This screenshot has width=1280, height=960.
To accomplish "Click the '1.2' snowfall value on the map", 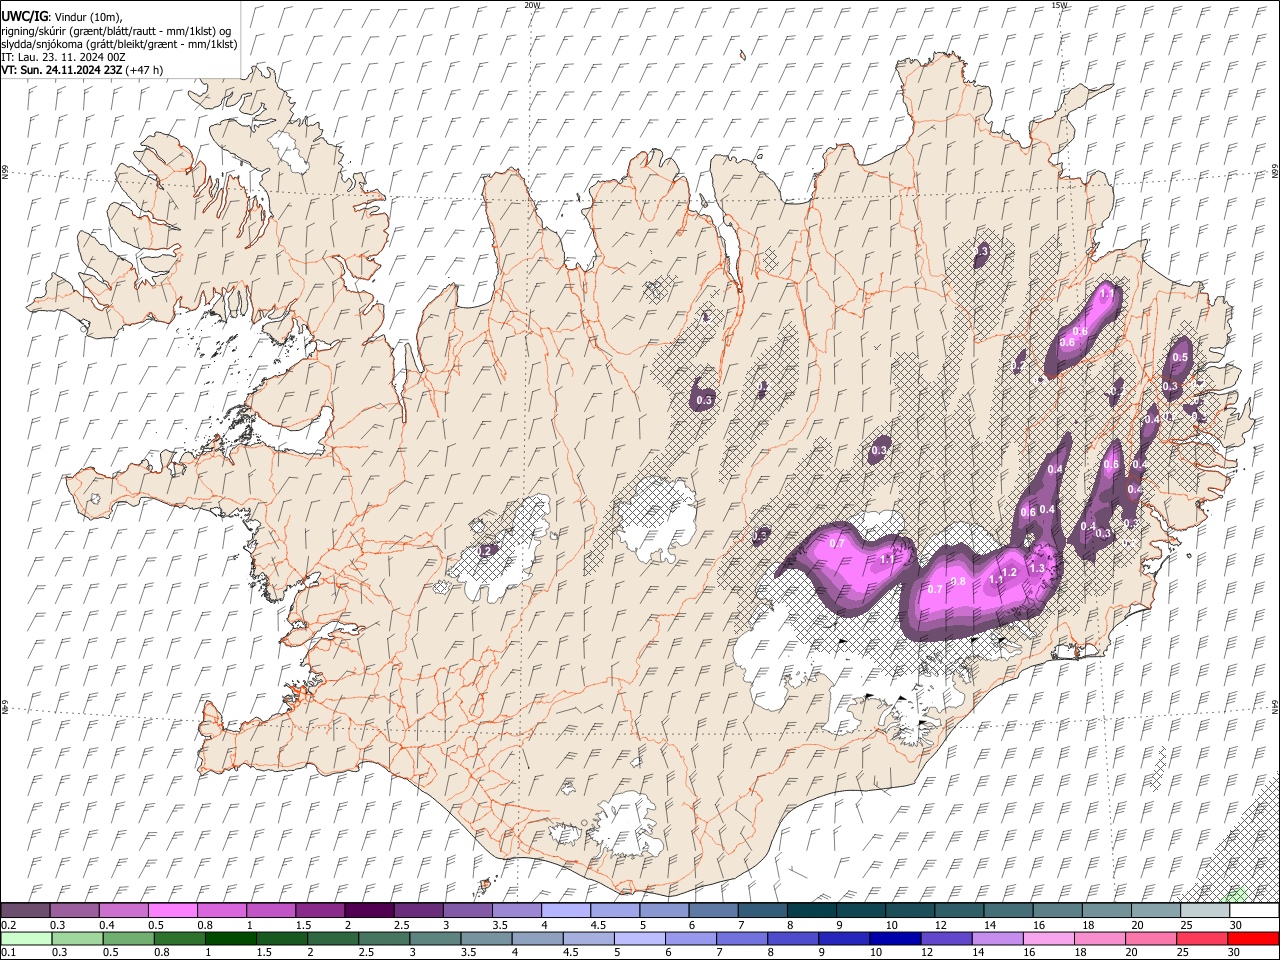I will [x=1008, y=572].
